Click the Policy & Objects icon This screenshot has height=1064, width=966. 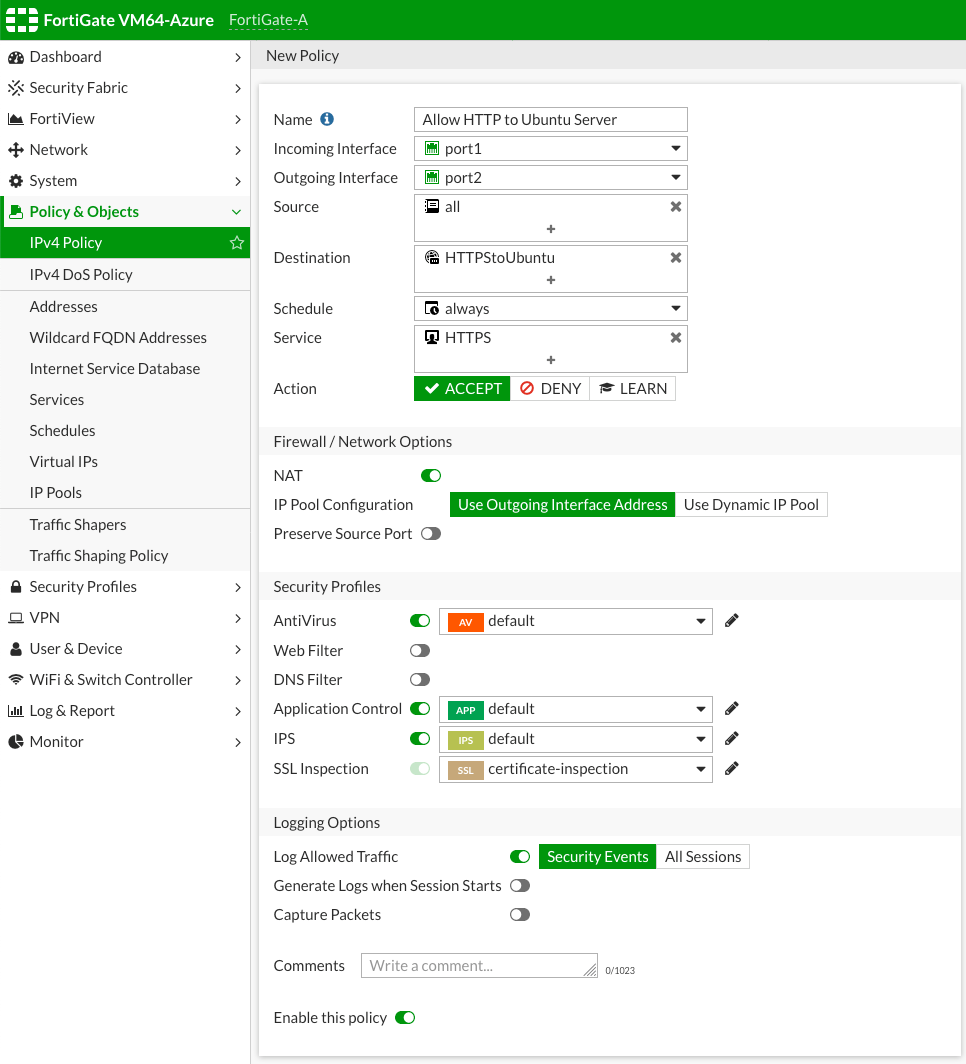point(16,212)
